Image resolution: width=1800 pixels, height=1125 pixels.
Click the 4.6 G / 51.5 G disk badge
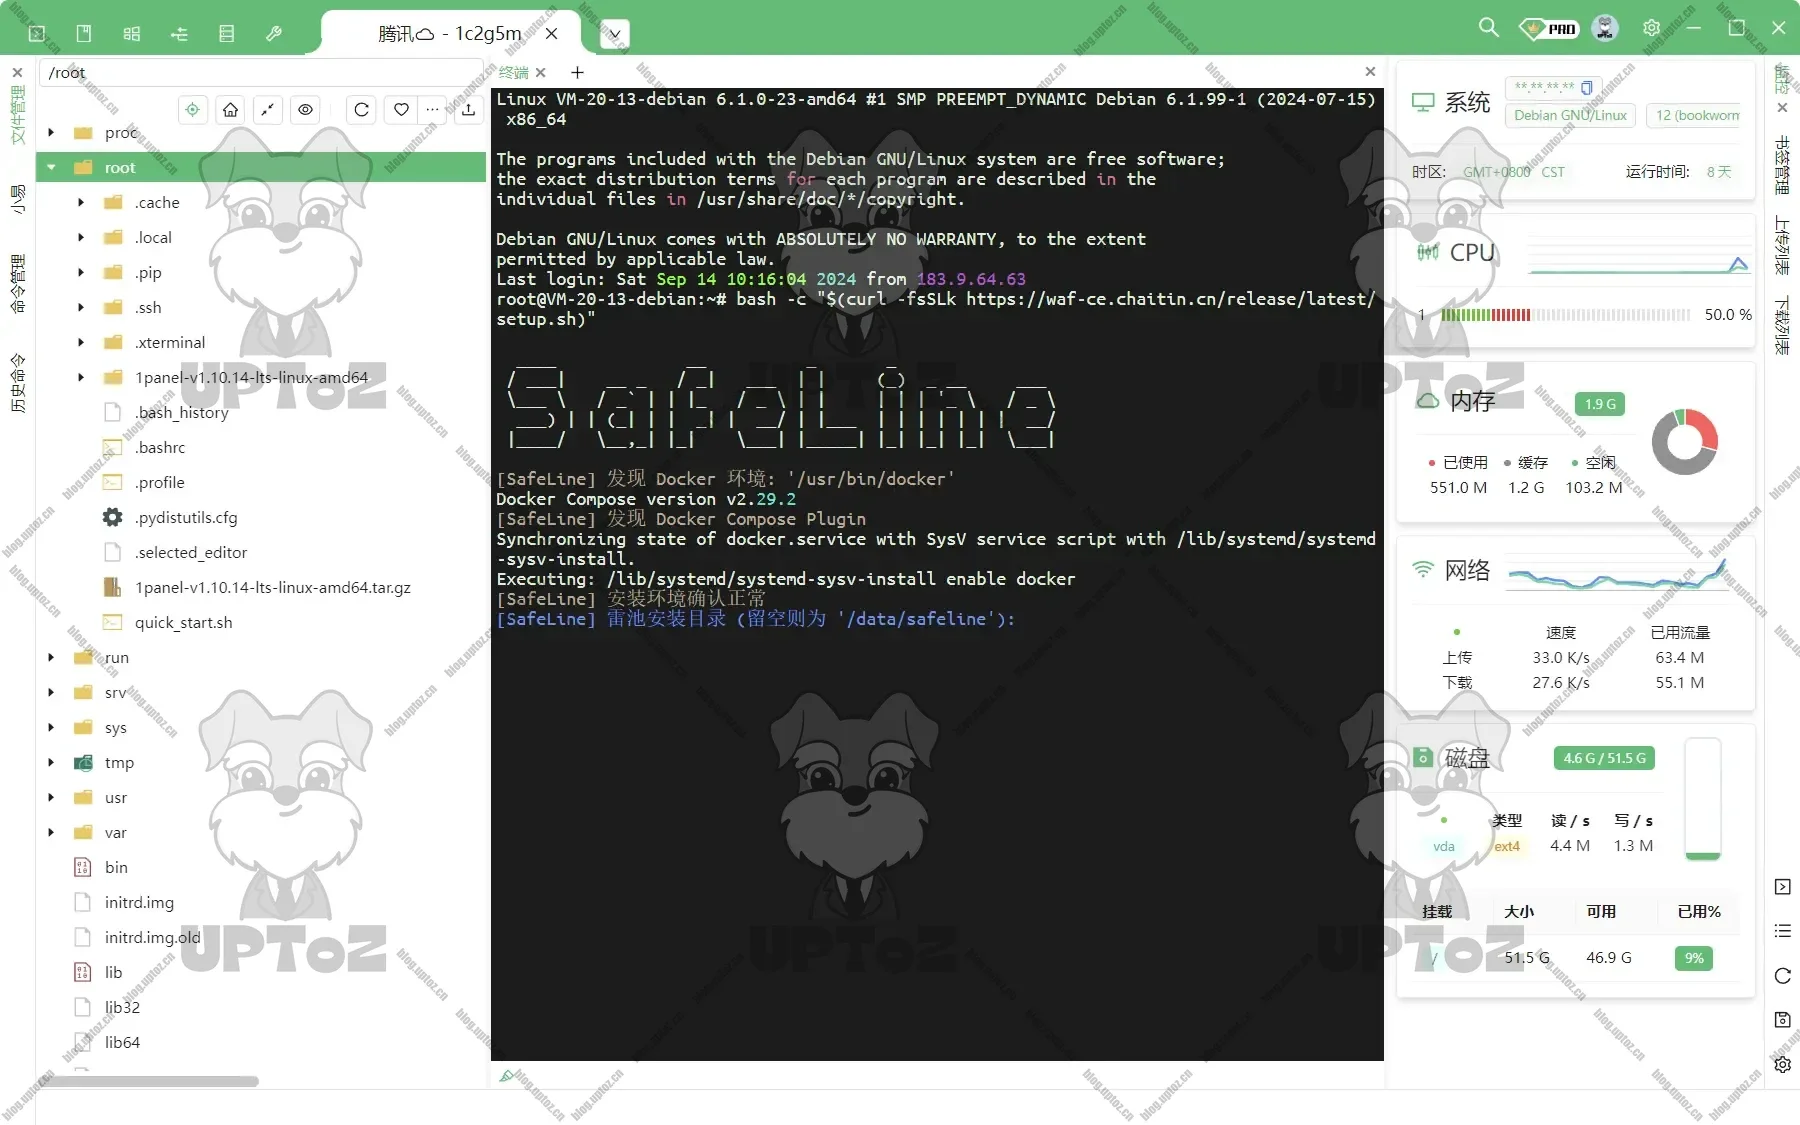click(1604, 758)
